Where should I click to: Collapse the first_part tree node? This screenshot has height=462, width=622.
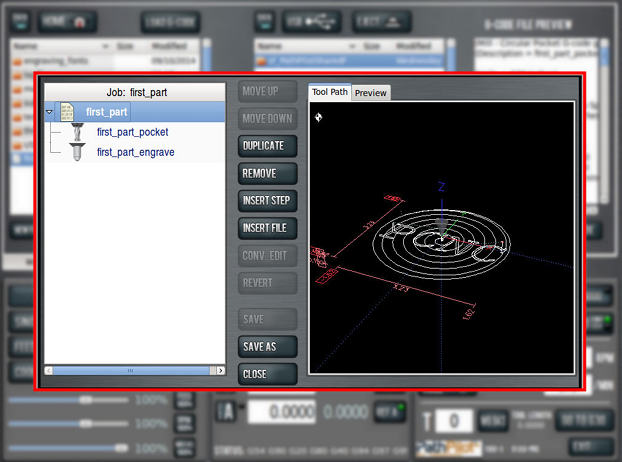[x=50, y=112]
